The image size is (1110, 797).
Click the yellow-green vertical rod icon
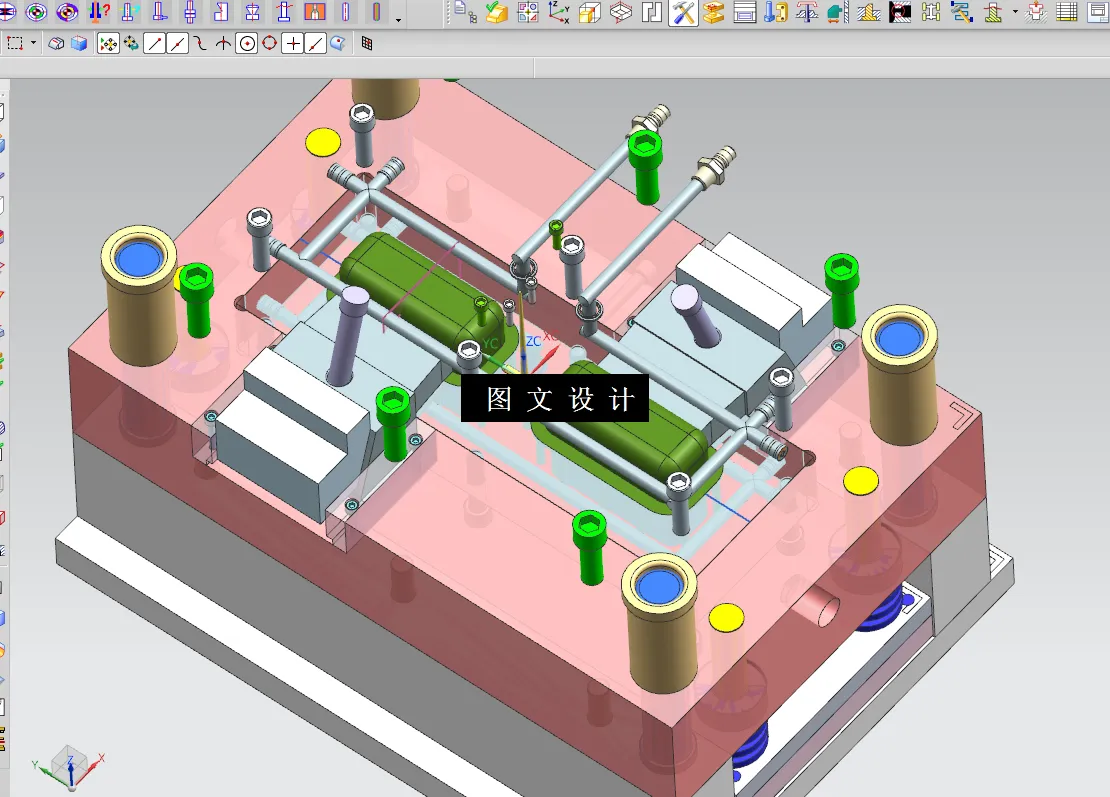pyautogui.click(x=376, y=11)
